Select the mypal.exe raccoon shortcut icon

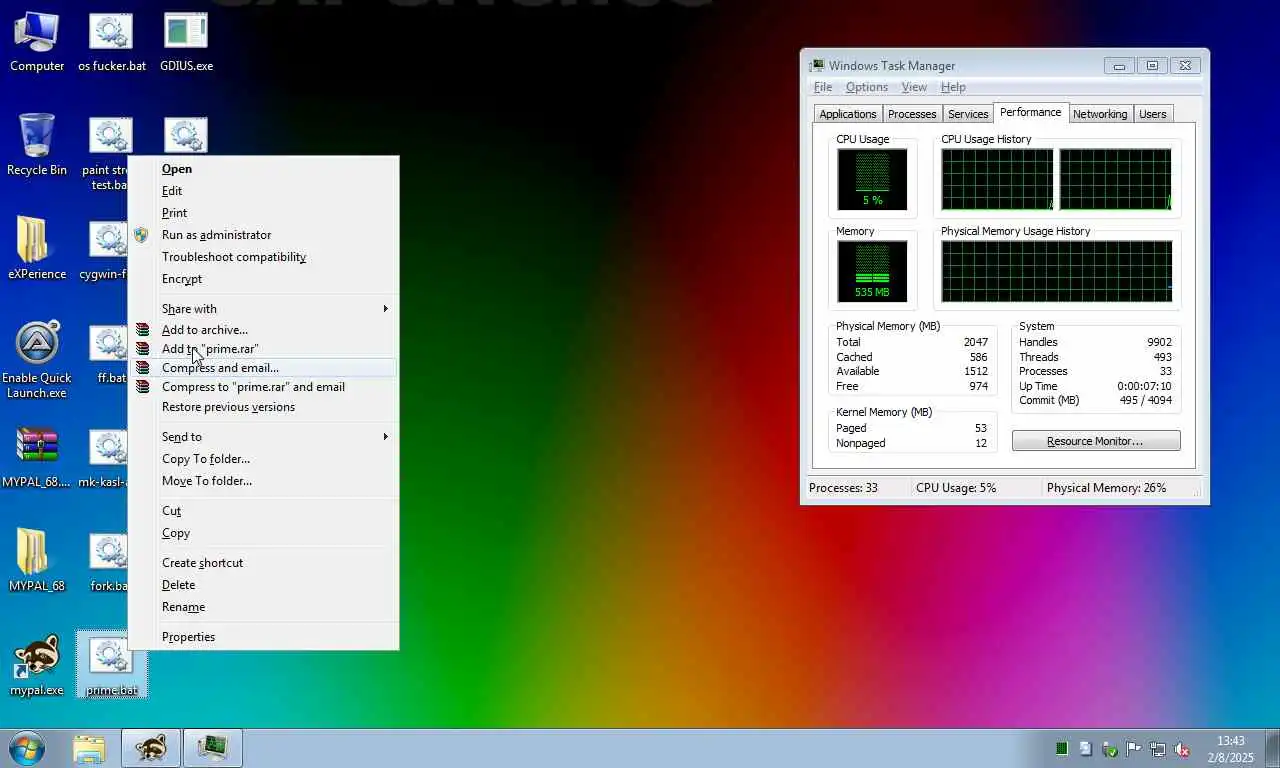click(37, 665)
